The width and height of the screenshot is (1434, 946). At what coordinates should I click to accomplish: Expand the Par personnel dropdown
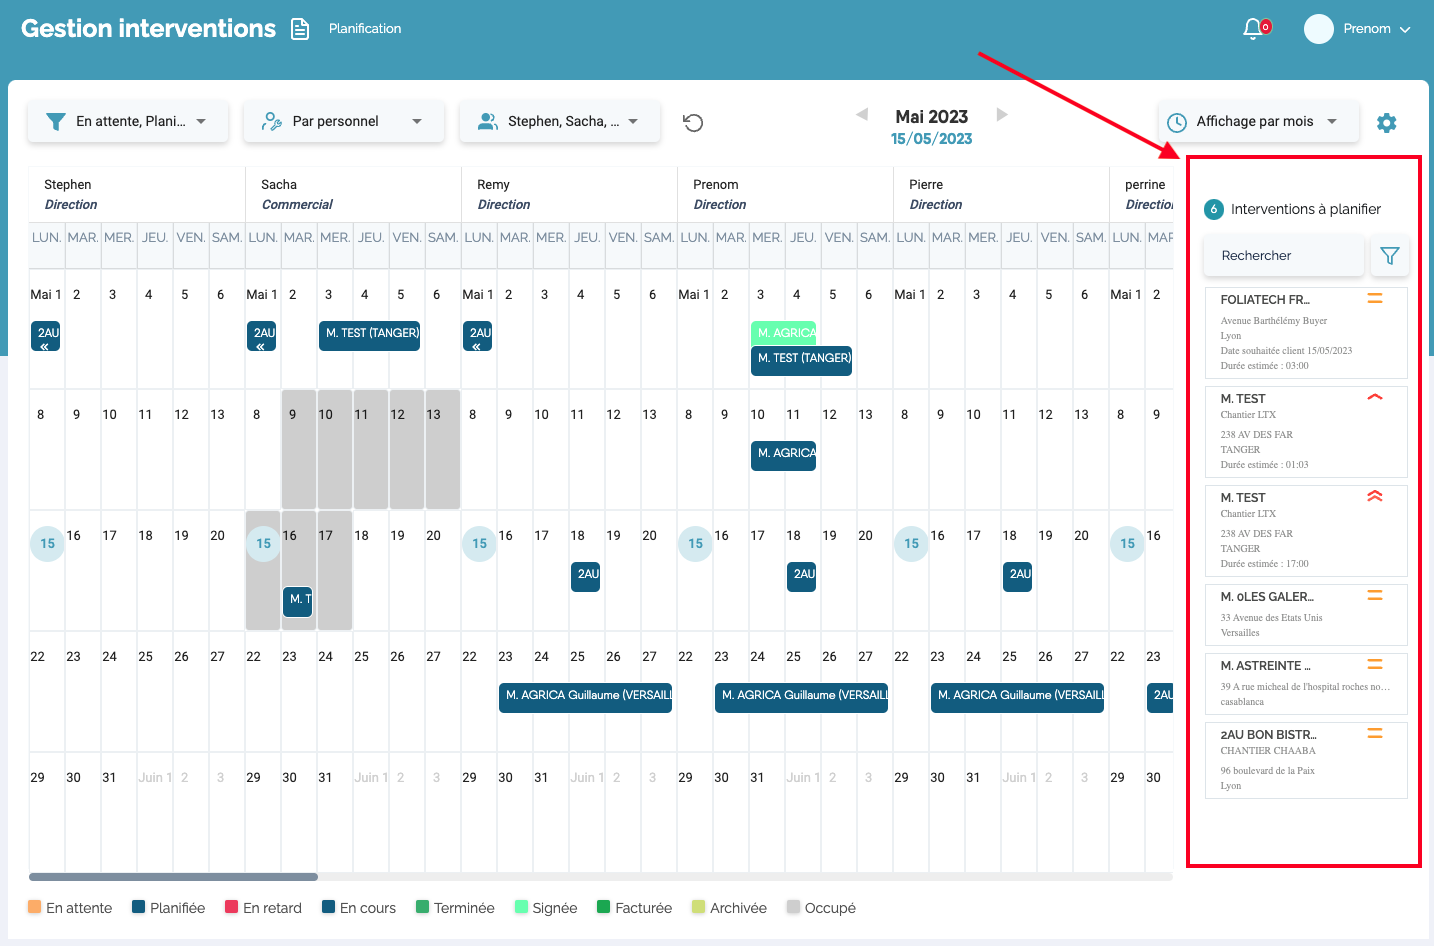[343, 122]
